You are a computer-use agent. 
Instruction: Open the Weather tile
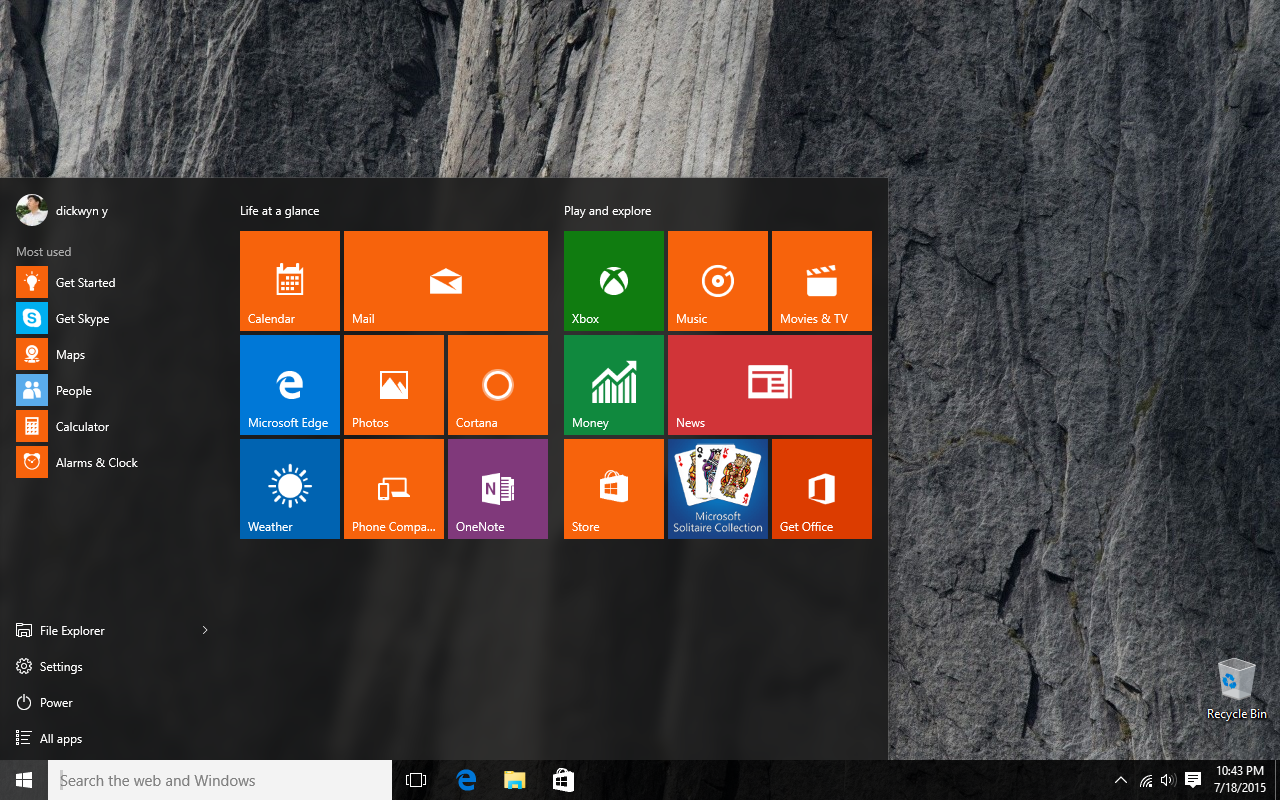[290, 489]
